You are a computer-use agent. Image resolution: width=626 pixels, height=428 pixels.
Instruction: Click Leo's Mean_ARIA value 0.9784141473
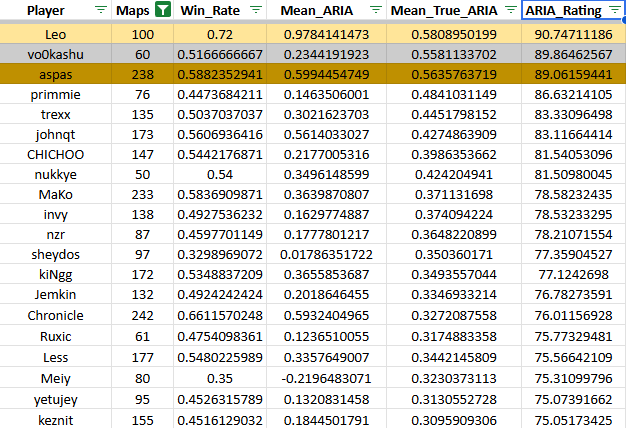[326, 34]
